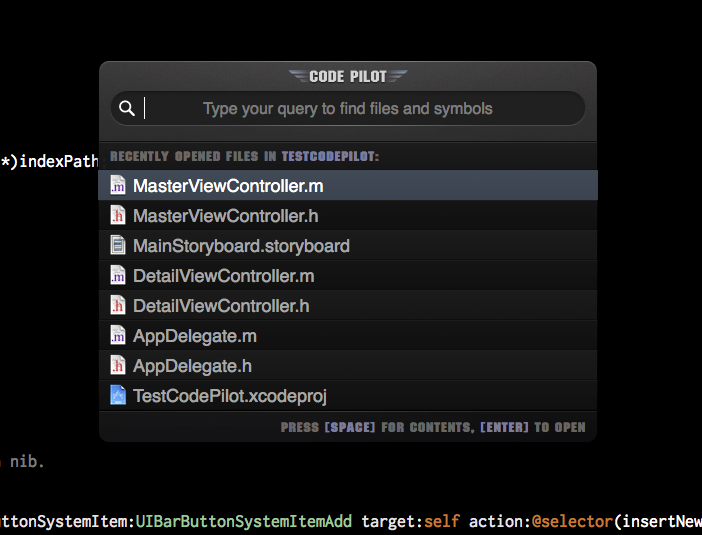Select the AppDelegate.m file name

point(195,336)
